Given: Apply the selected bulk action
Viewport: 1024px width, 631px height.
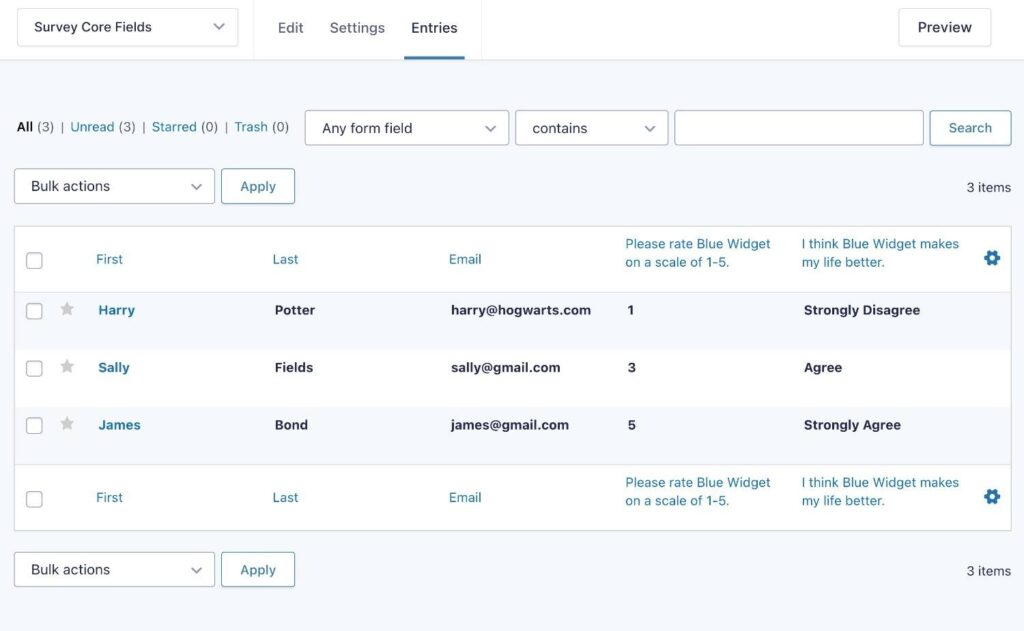Looking at the screenshot, I should click(x=258, y=186).
